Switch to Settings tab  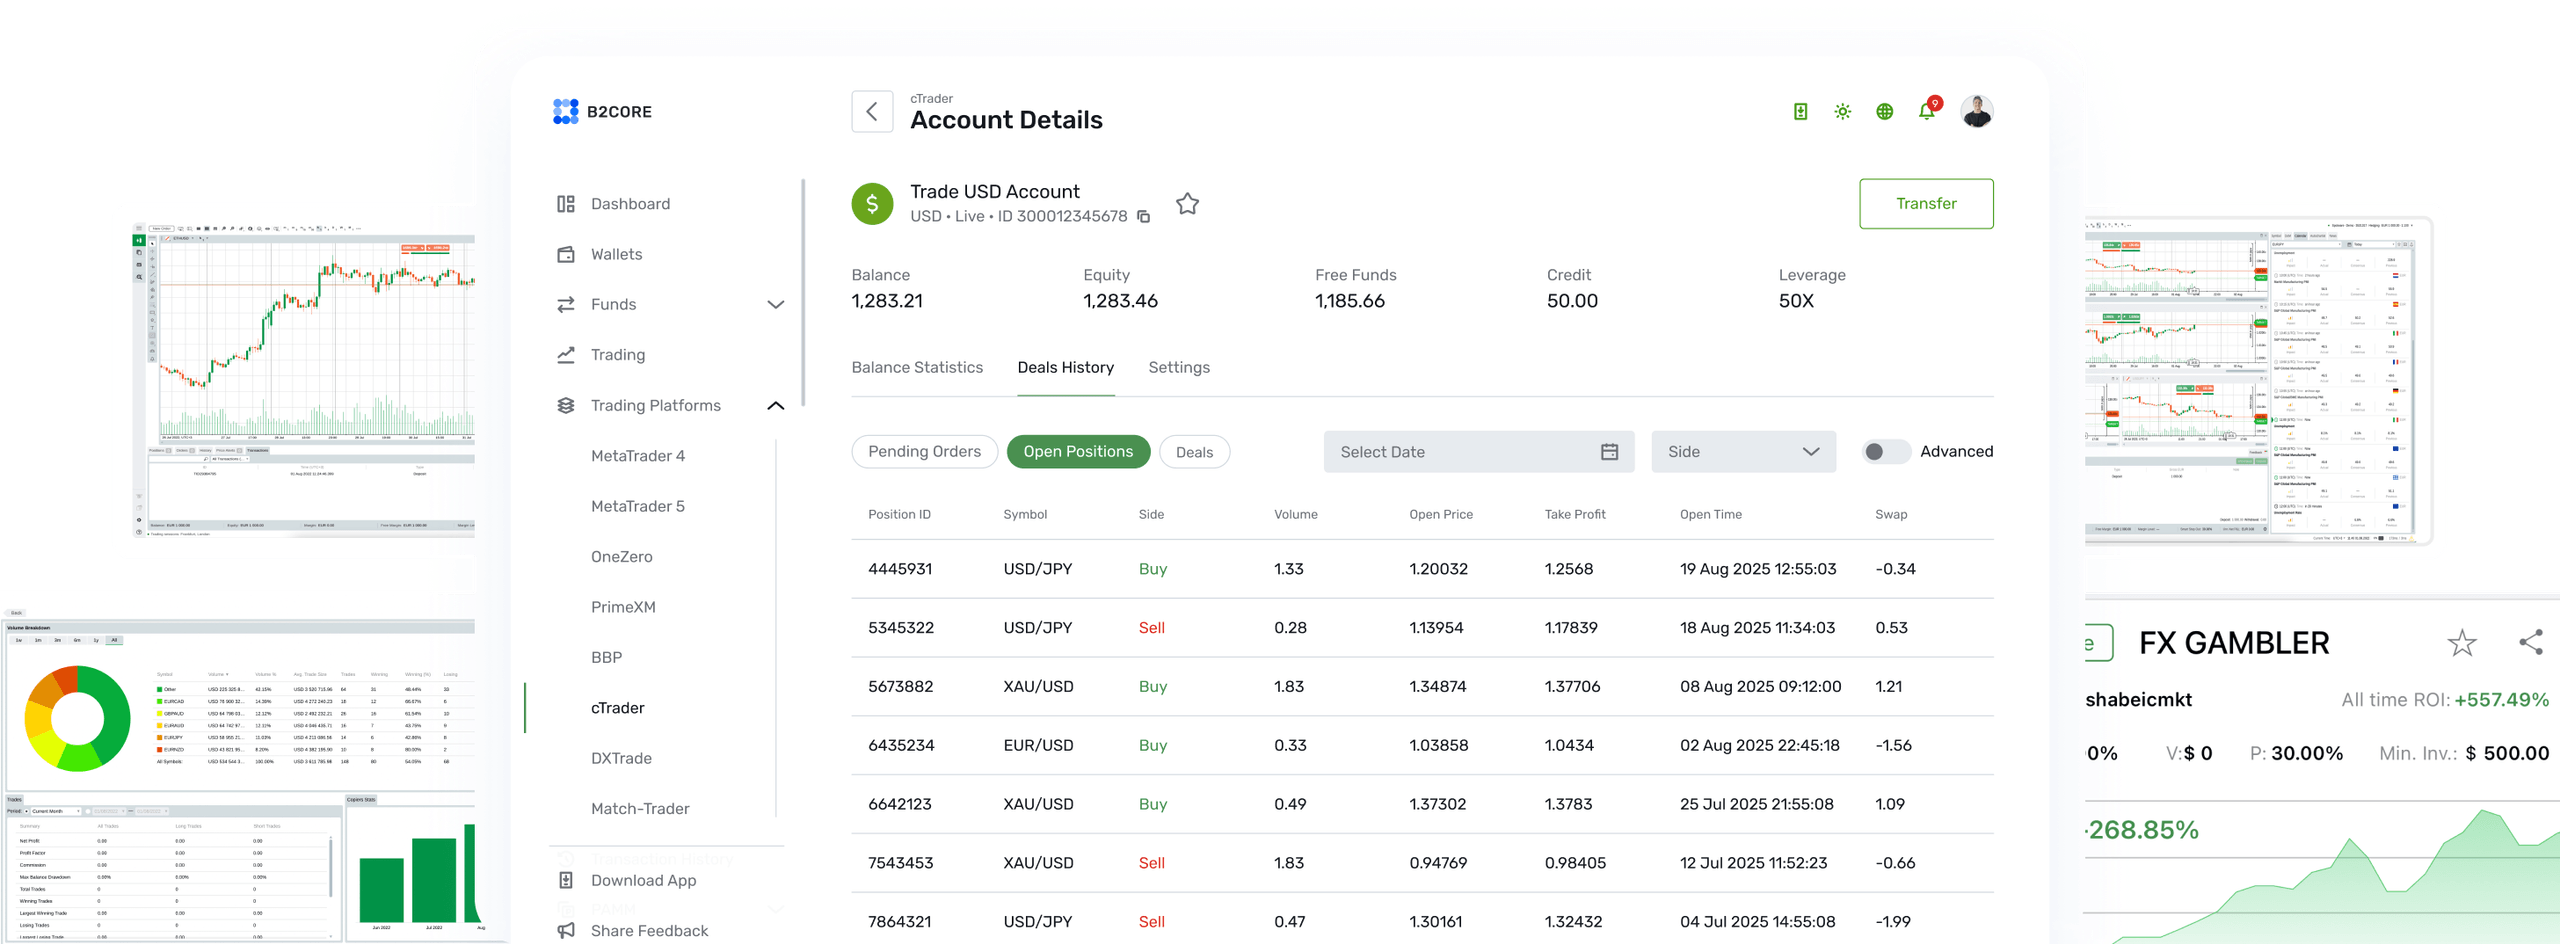tap(1179, 368)
